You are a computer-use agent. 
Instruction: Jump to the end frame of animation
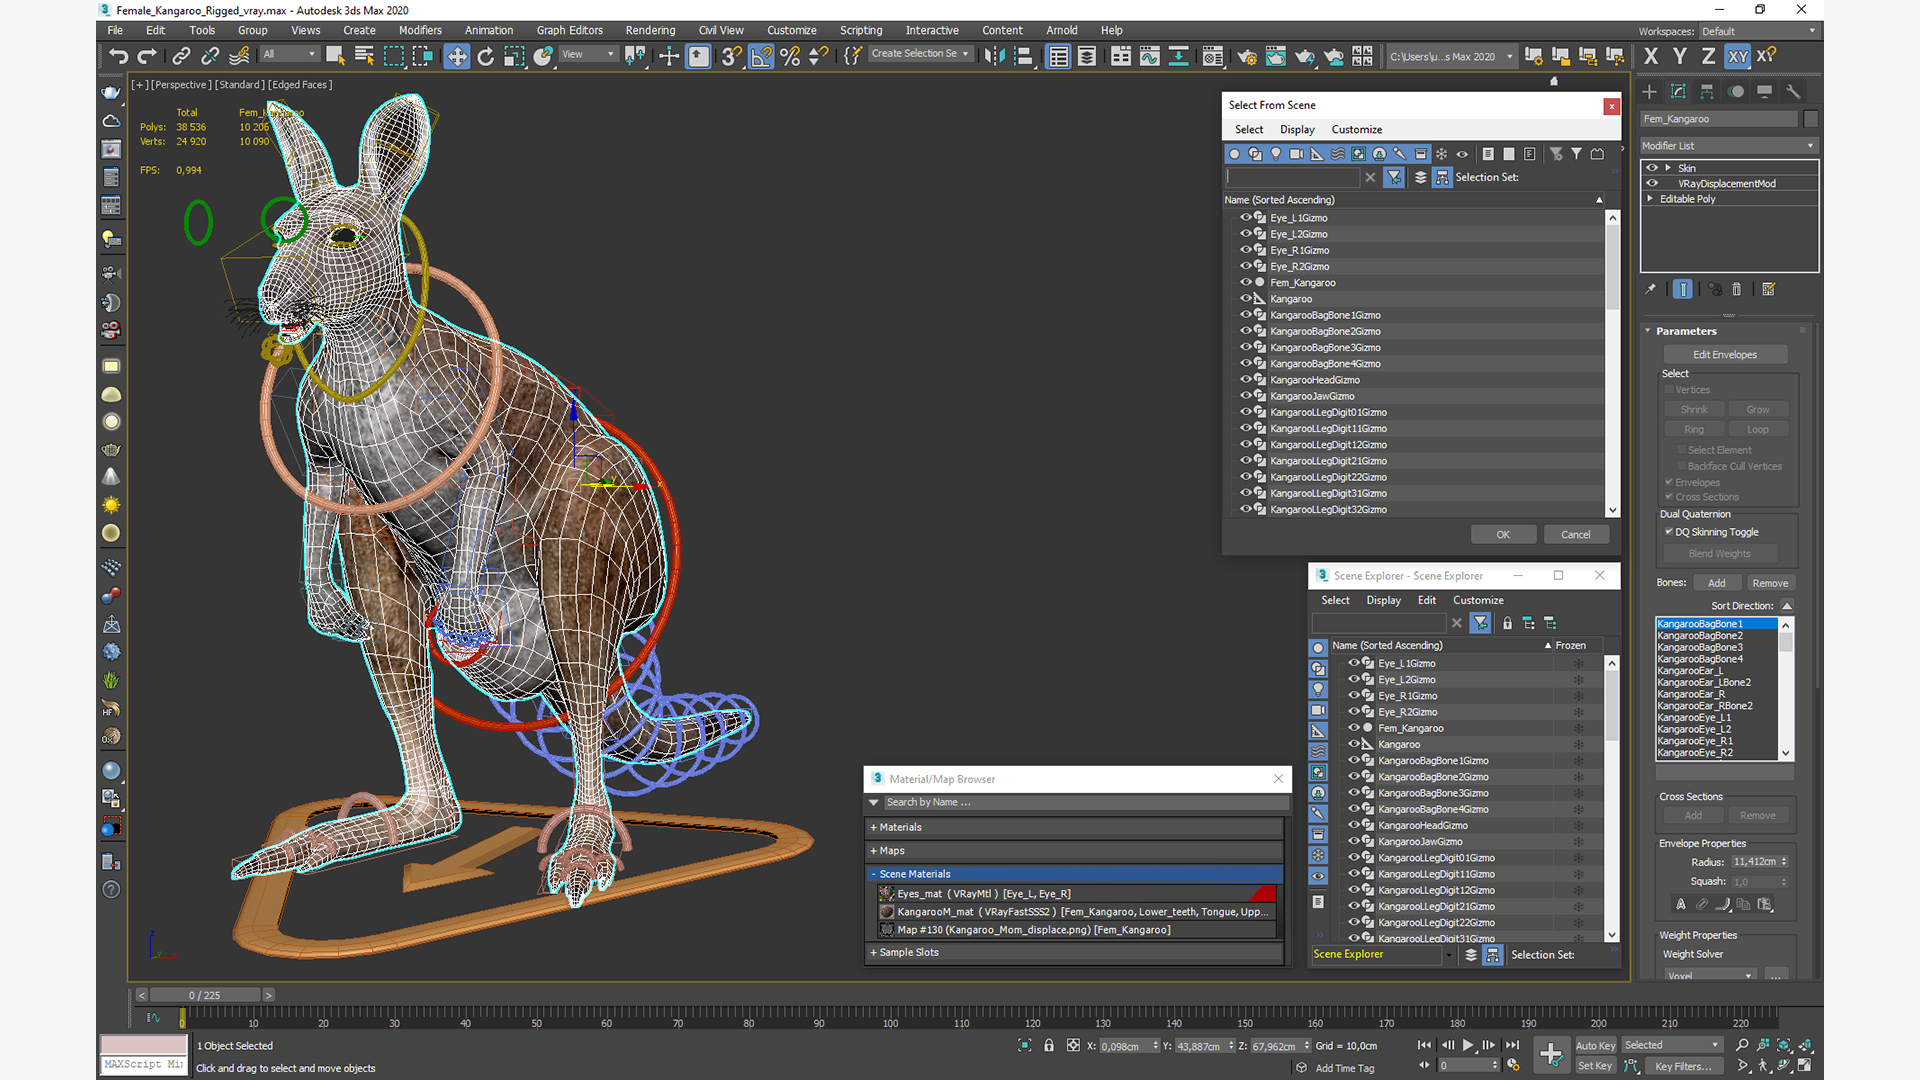[x=1513, y=1045]
